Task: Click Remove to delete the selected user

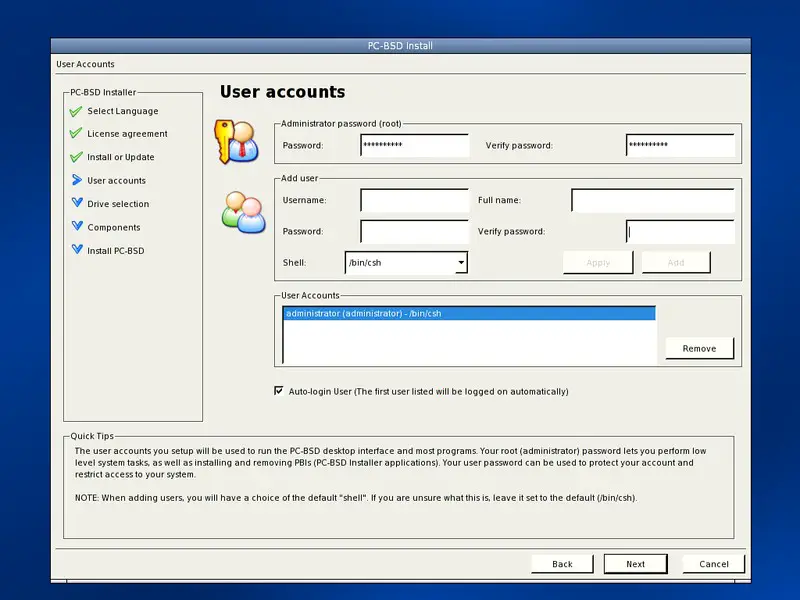Action: [x=699, y=348]
